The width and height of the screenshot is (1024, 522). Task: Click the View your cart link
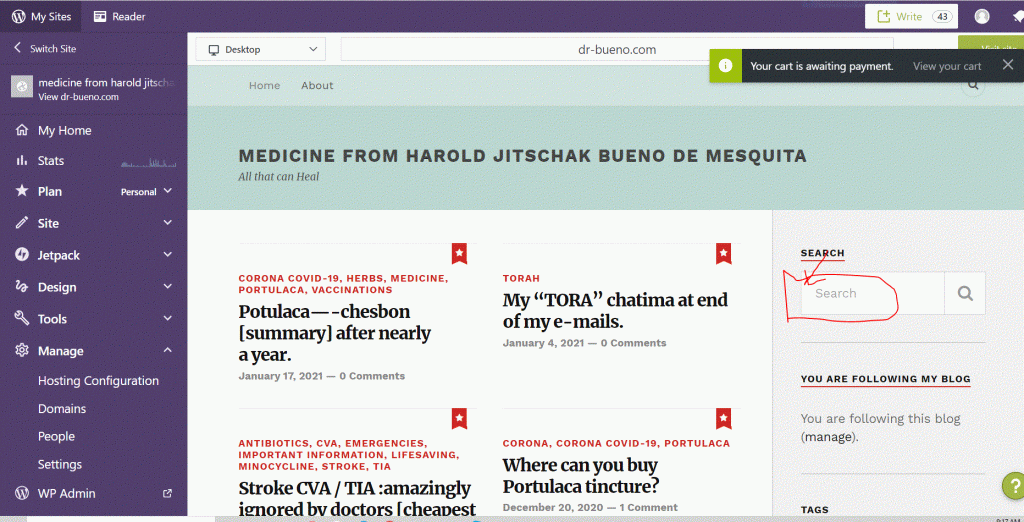pos(946,66)
